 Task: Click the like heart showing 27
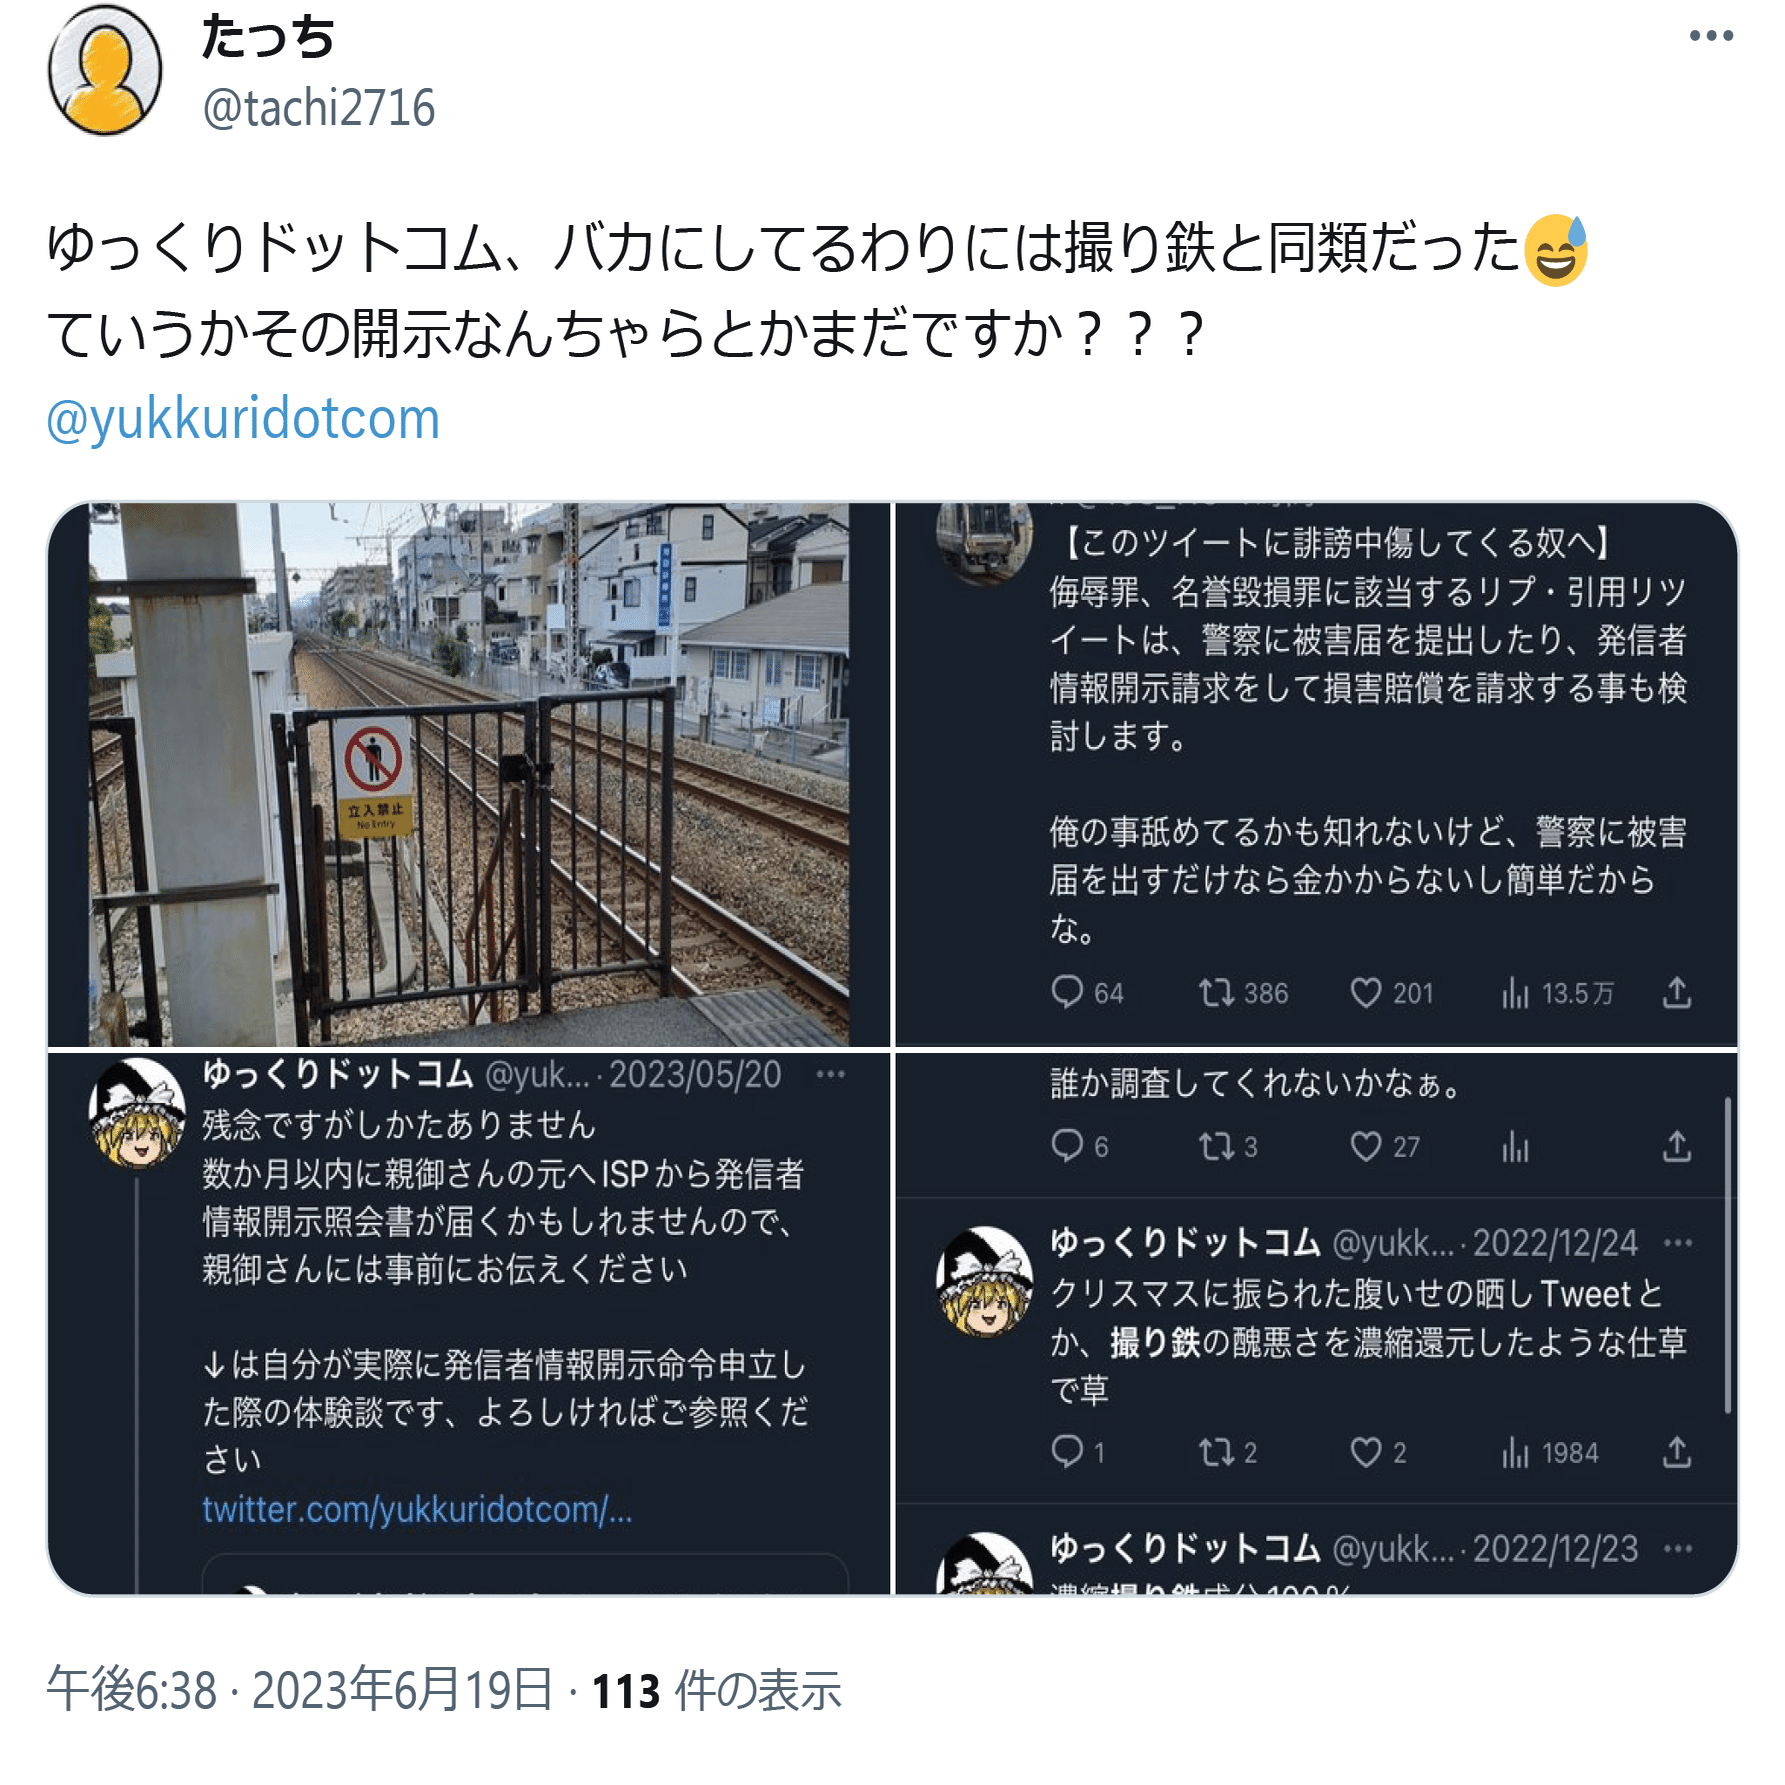pos(1365,1146)
